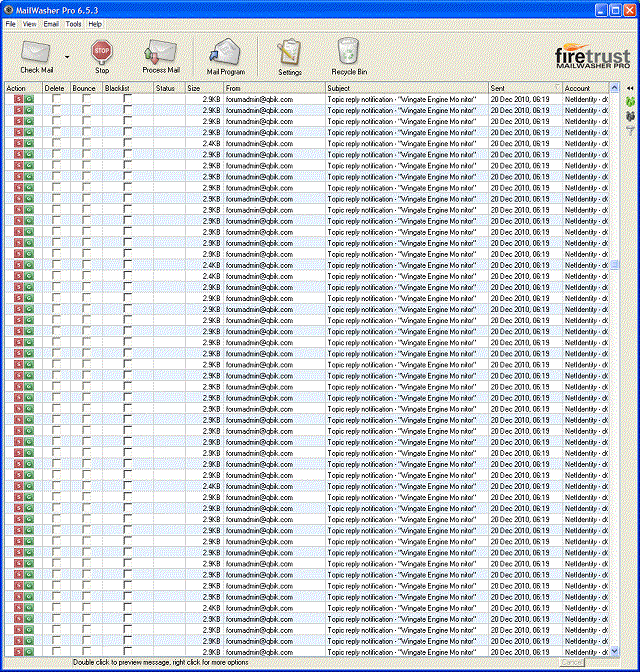This screenshot has height=672, width=640.
Task: Click the scrollbar up arrow
Action: (614, 87)
